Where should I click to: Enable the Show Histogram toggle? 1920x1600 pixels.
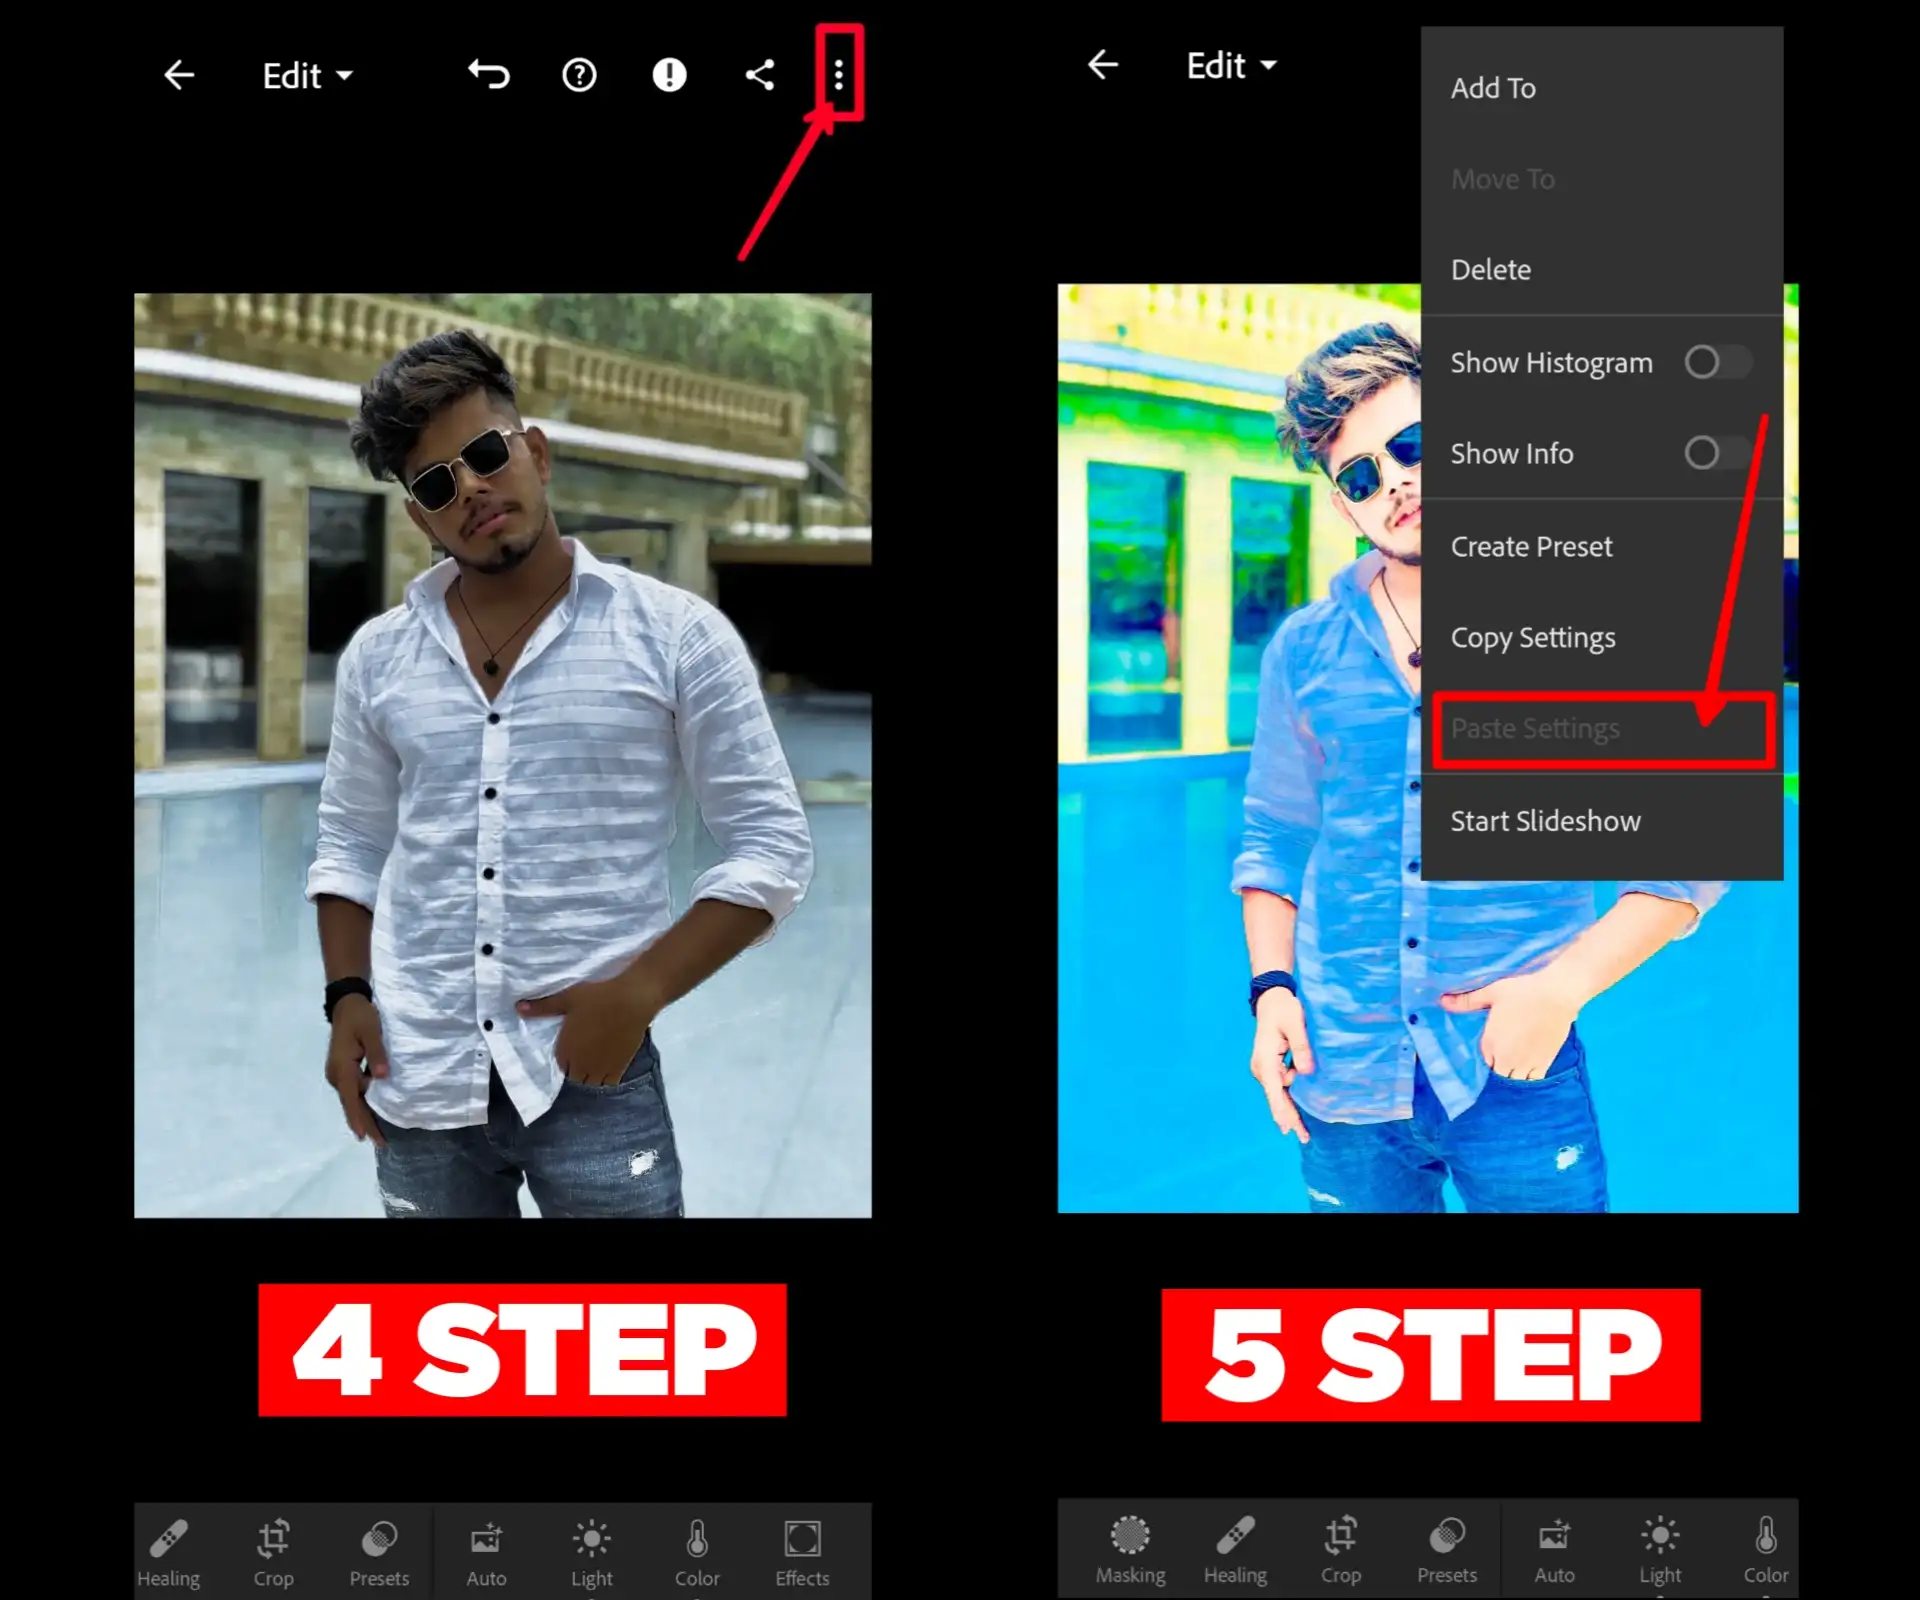[1718, 362]
